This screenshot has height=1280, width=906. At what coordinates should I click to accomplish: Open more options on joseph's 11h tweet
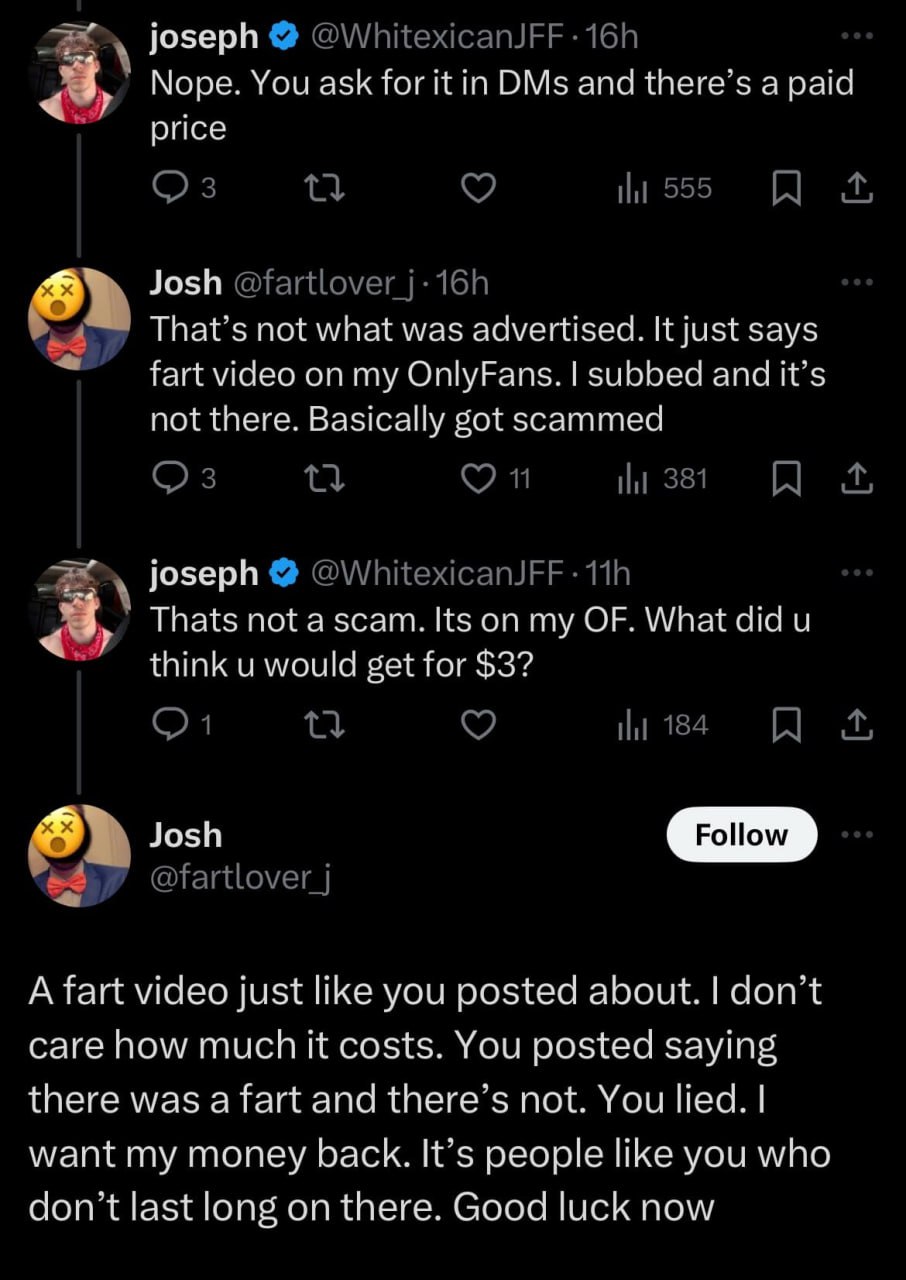pyautogui.click(x=857, y=573)
